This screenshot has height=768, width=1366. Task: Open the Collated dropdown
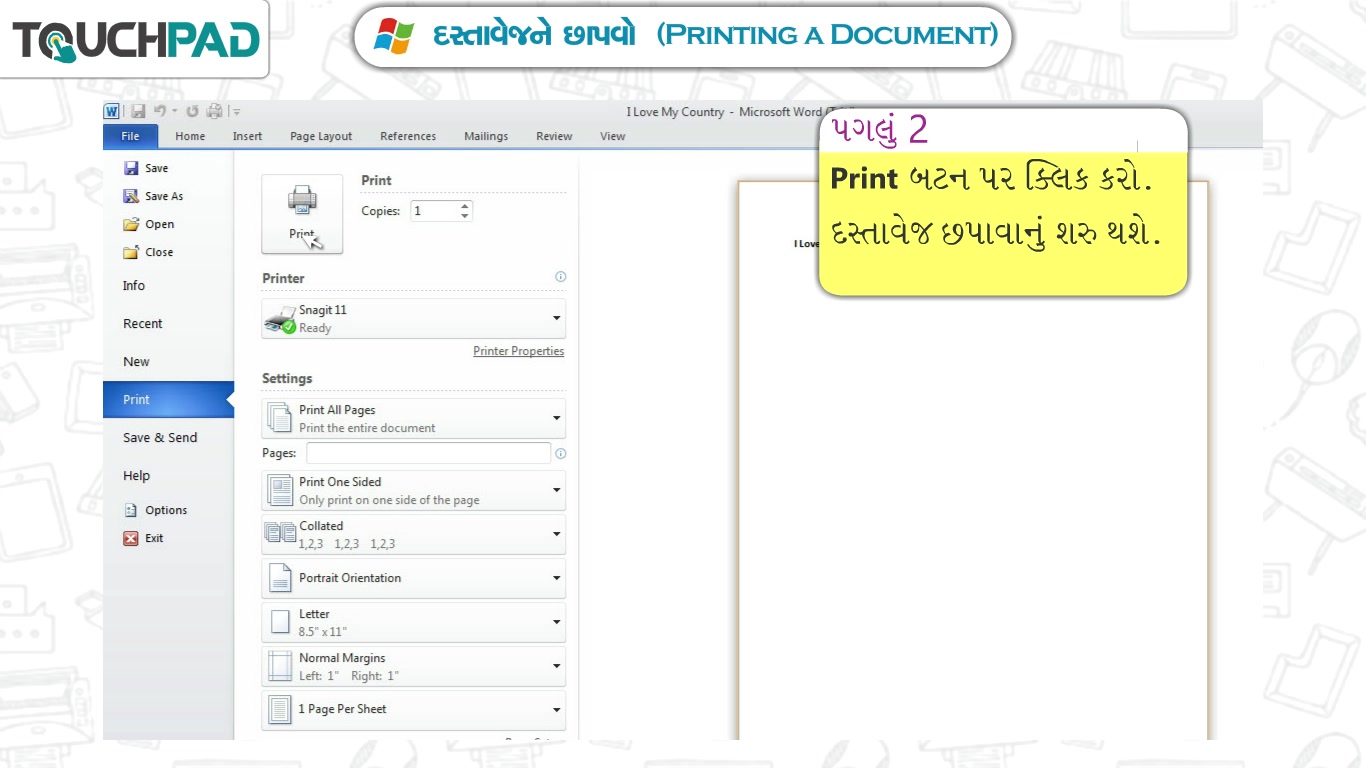pyautogui.click(x=413, y=534)
